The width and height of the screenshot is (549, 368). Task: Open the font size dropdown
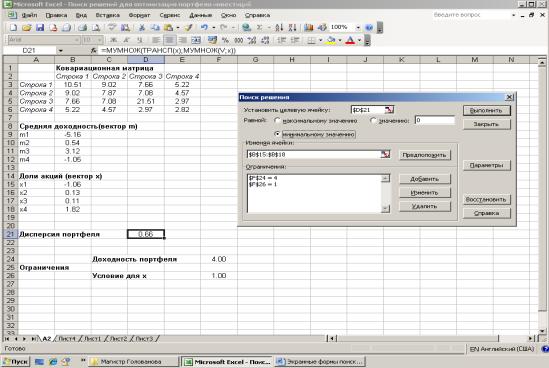point(100,40)
